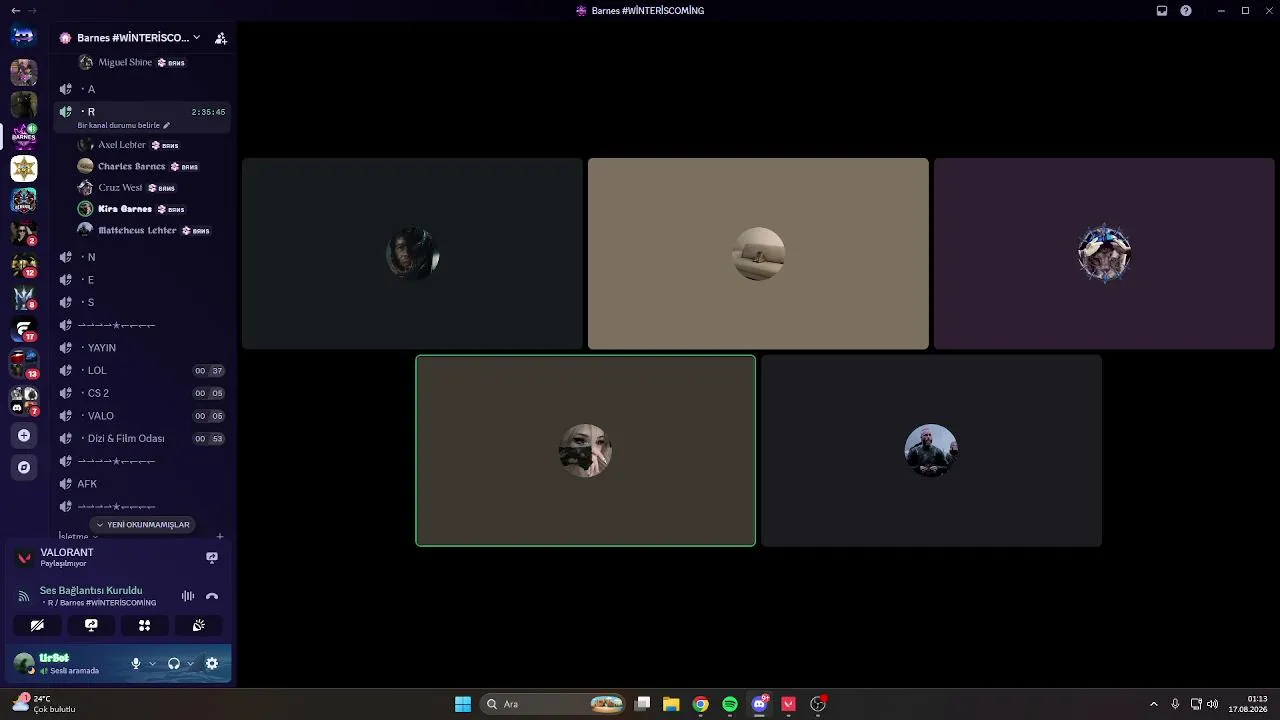Join voice channel E
Viewport: 1280px width, 720px height.
pos(142,280)
